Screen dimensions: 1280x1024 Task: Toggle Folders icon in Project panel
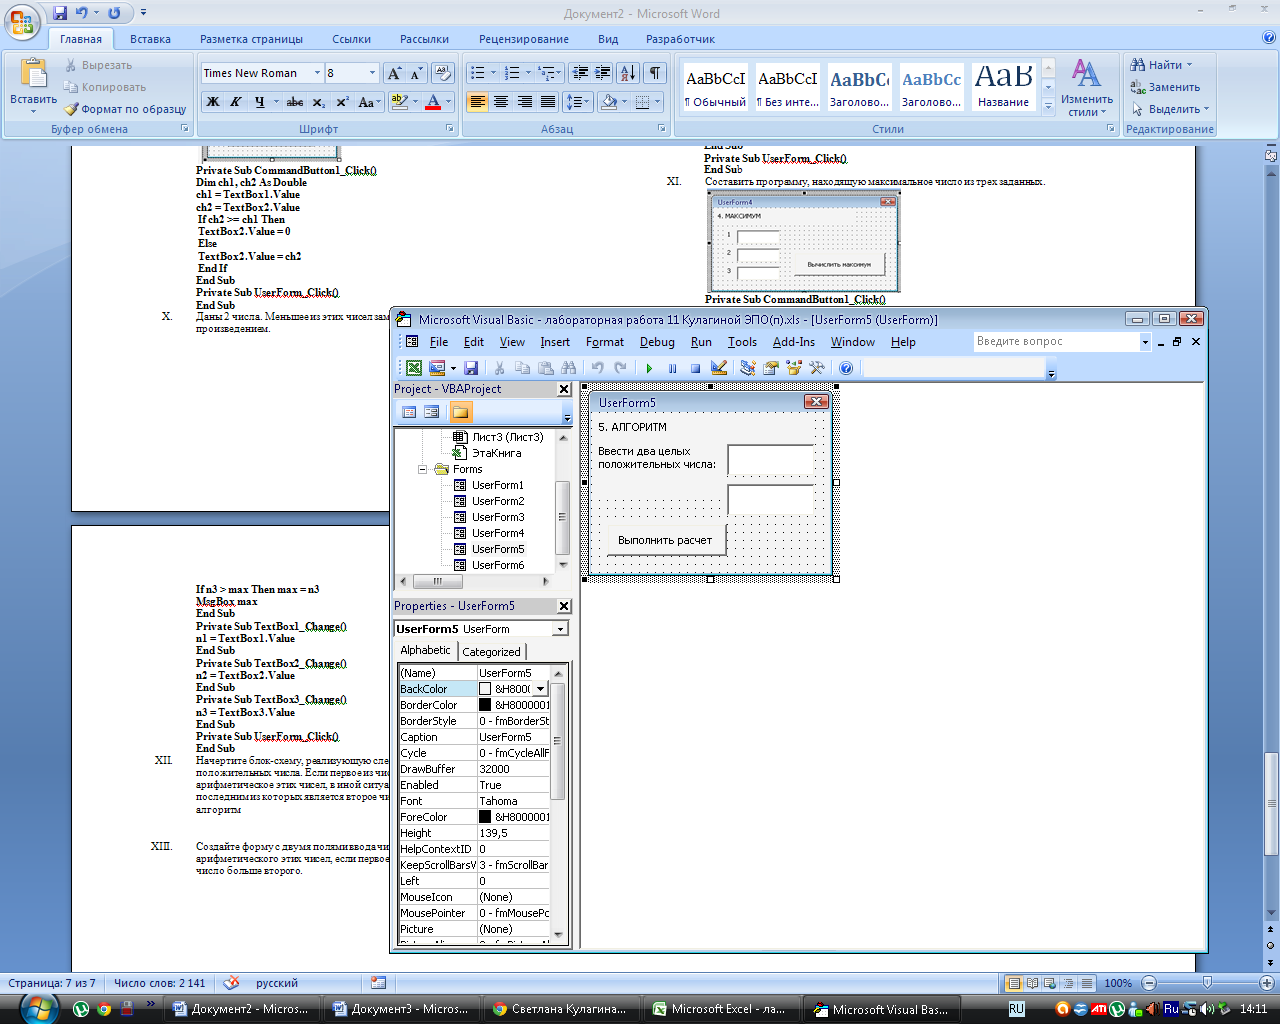pyautogui.click(x=460, y=412)
